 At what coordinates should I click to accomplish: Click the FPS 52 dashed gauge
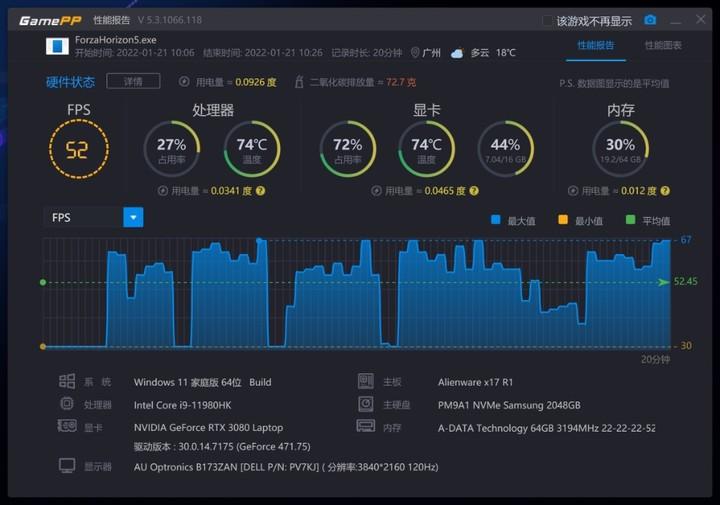click(79, 149)
